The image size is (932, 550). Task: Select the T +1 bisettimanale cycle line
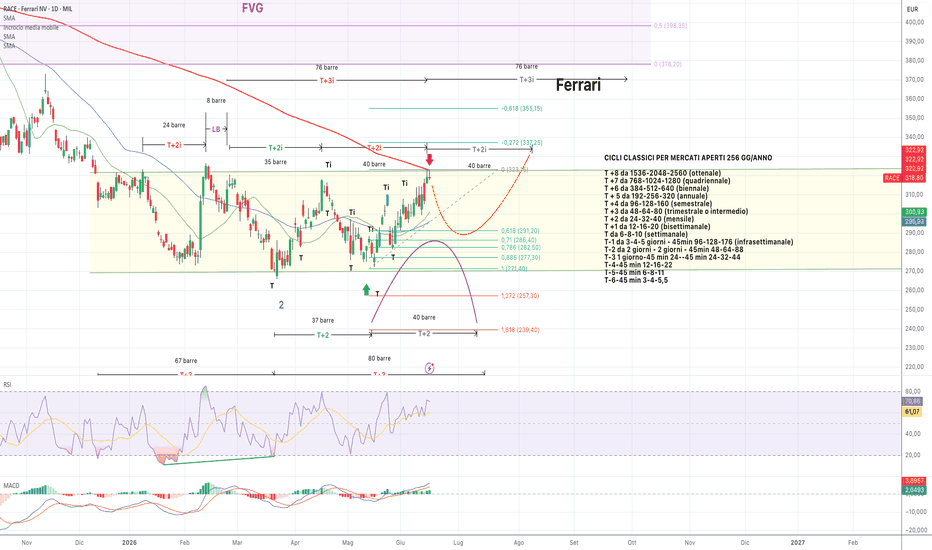coord(656,227)
